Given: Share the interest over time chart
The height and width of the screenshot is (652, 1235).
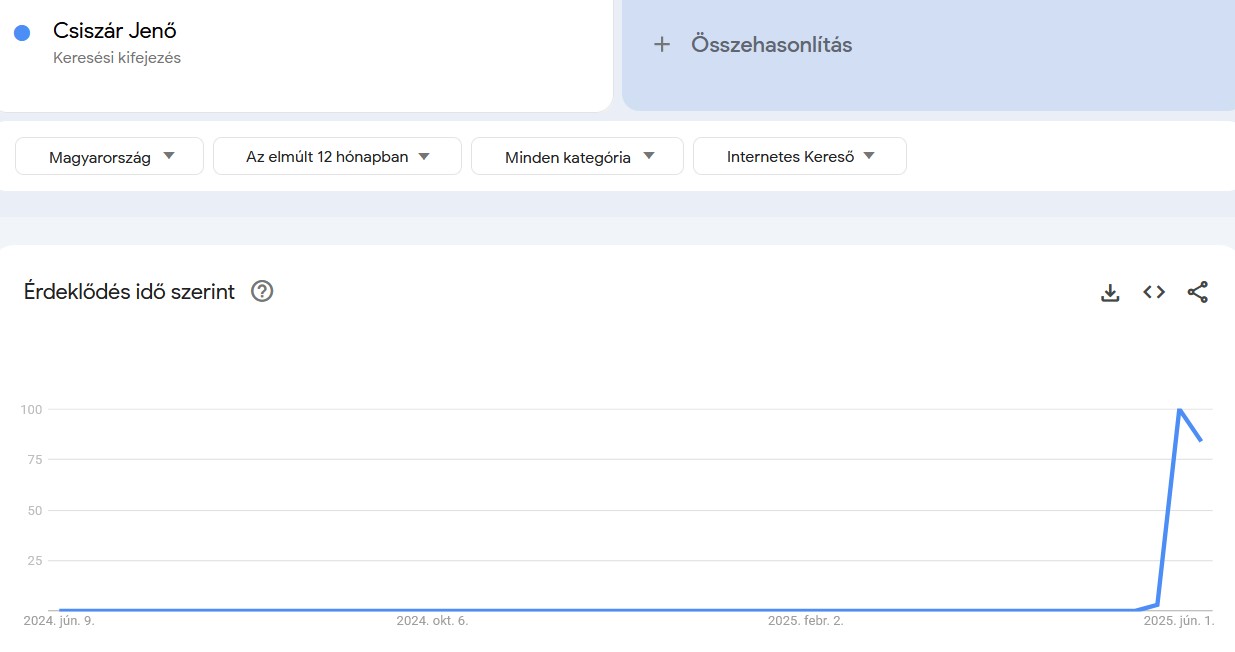Looking at the screenshot, I should pos(1197,292).
